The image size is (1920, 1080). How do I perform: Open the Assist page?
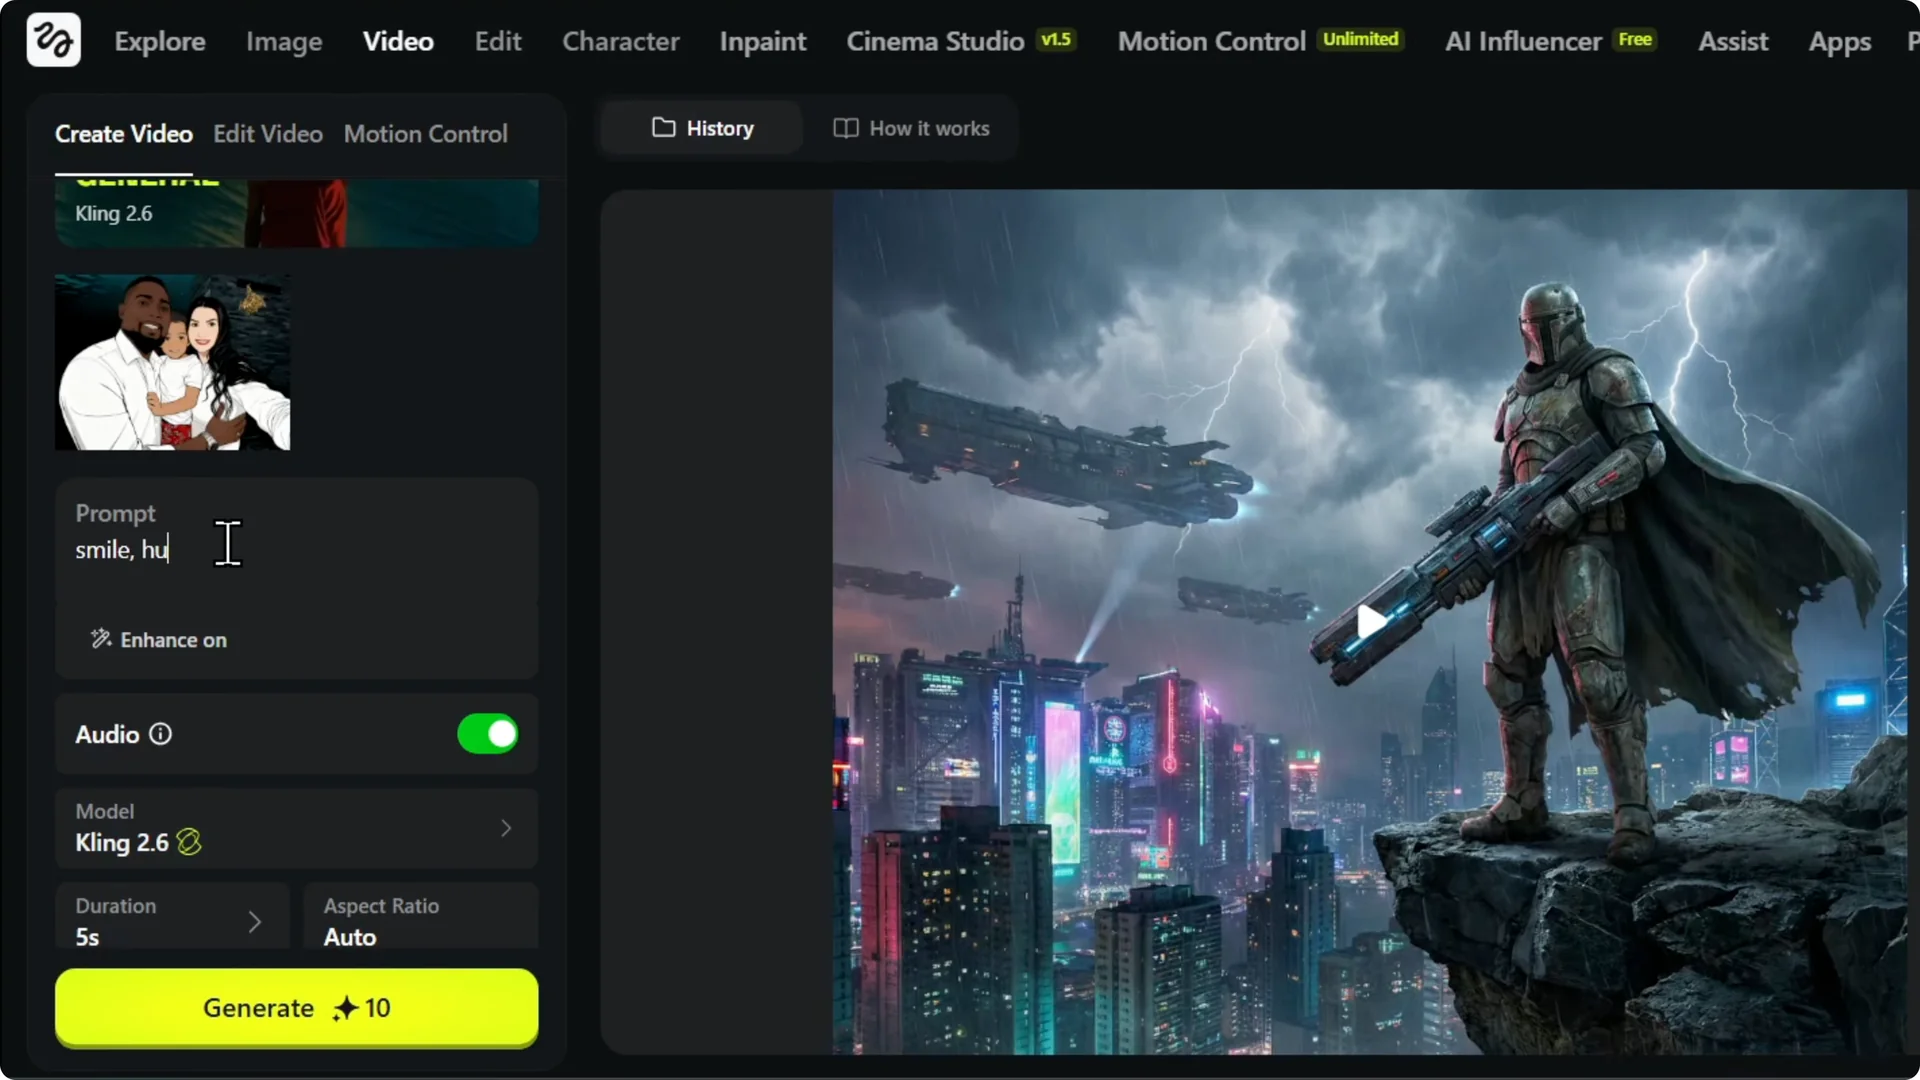click(x=1733, y=41)
